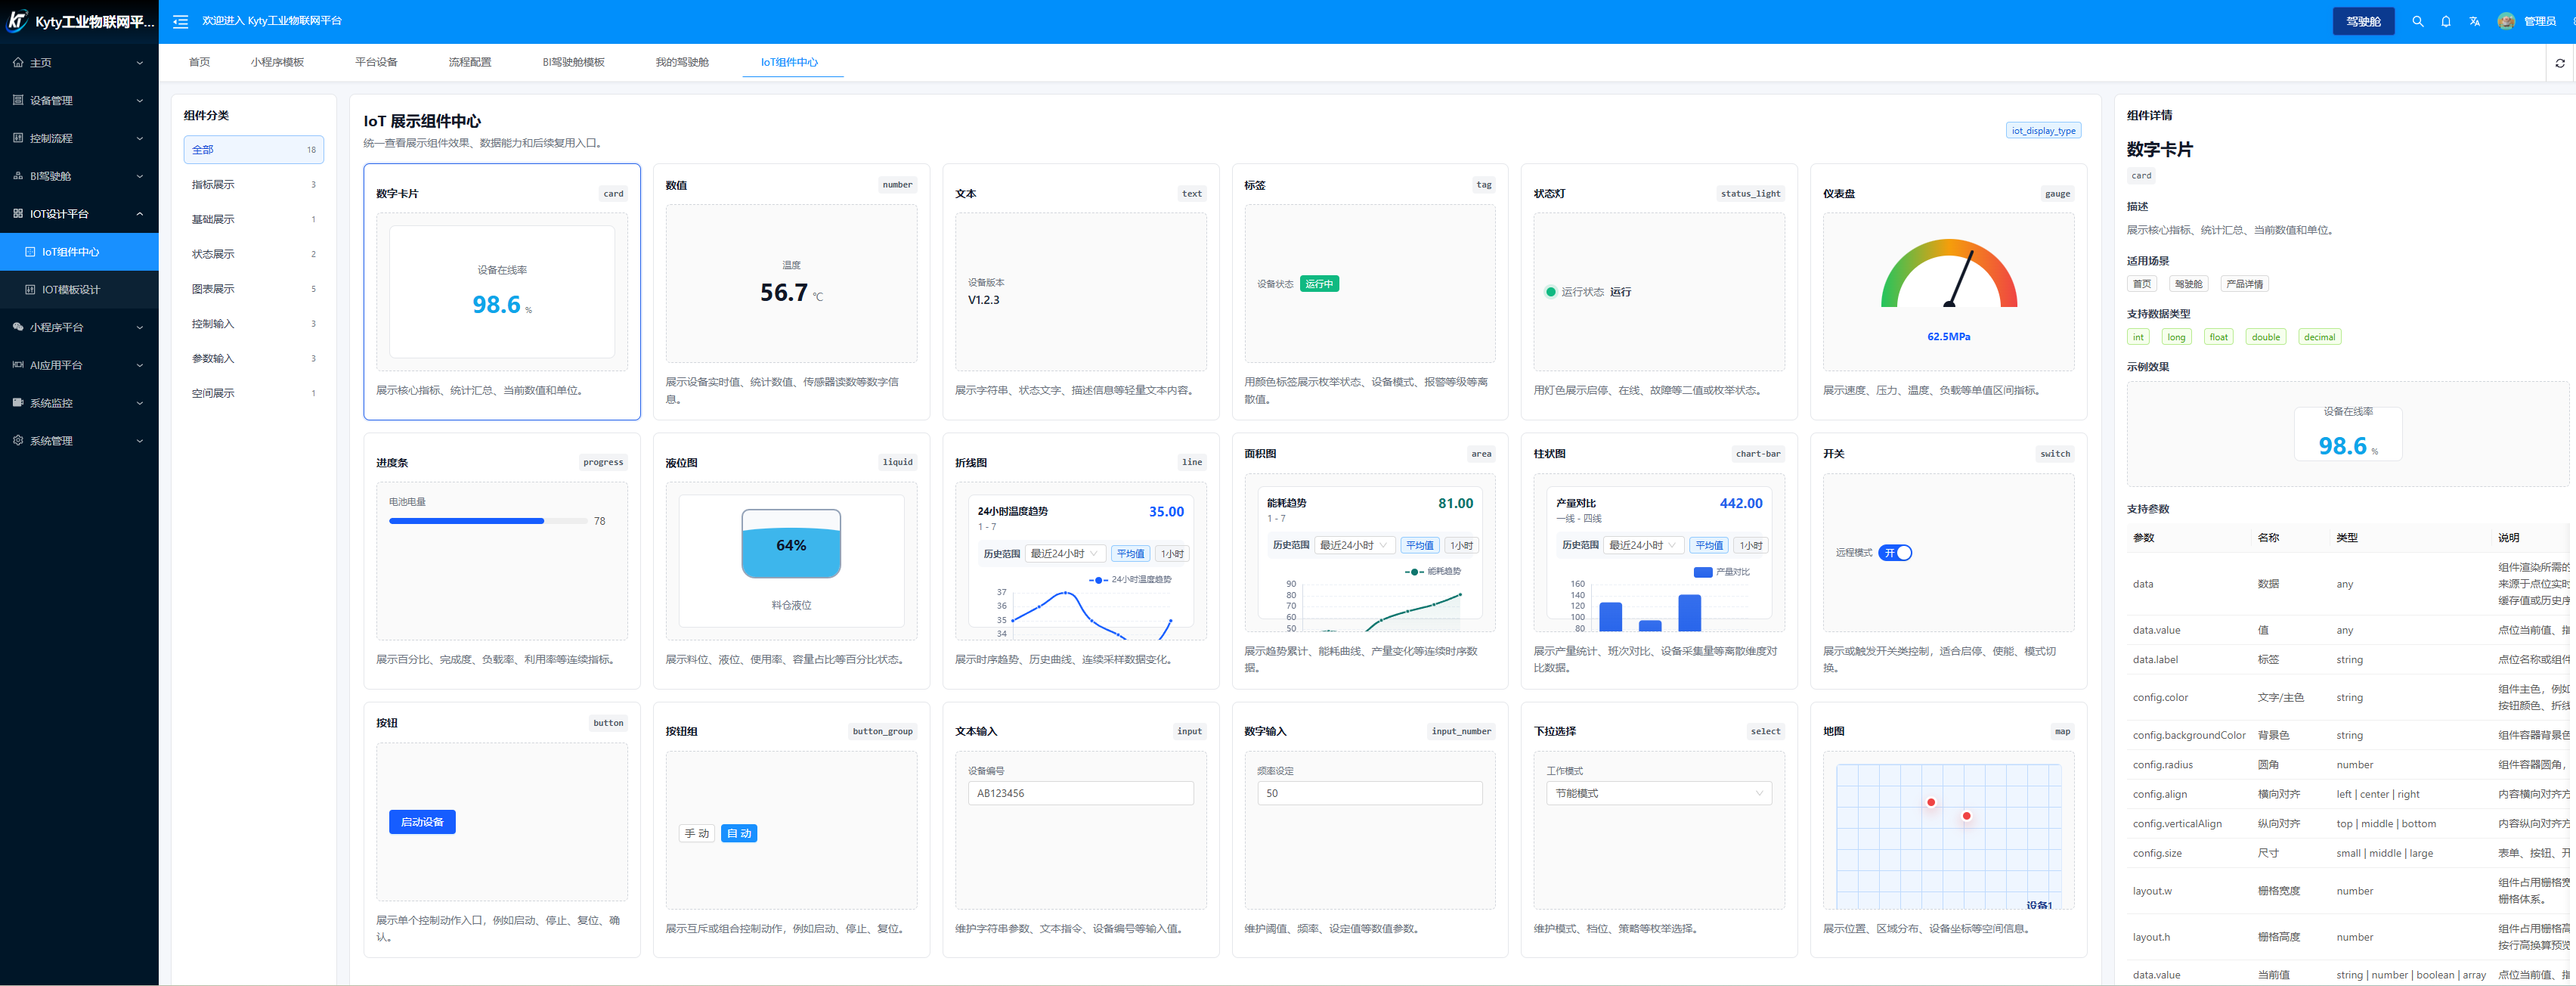Filter by 图表展示 category
Image resolution: width=2576 pixels, height=986 pixels.
click(x=254, y=289)
